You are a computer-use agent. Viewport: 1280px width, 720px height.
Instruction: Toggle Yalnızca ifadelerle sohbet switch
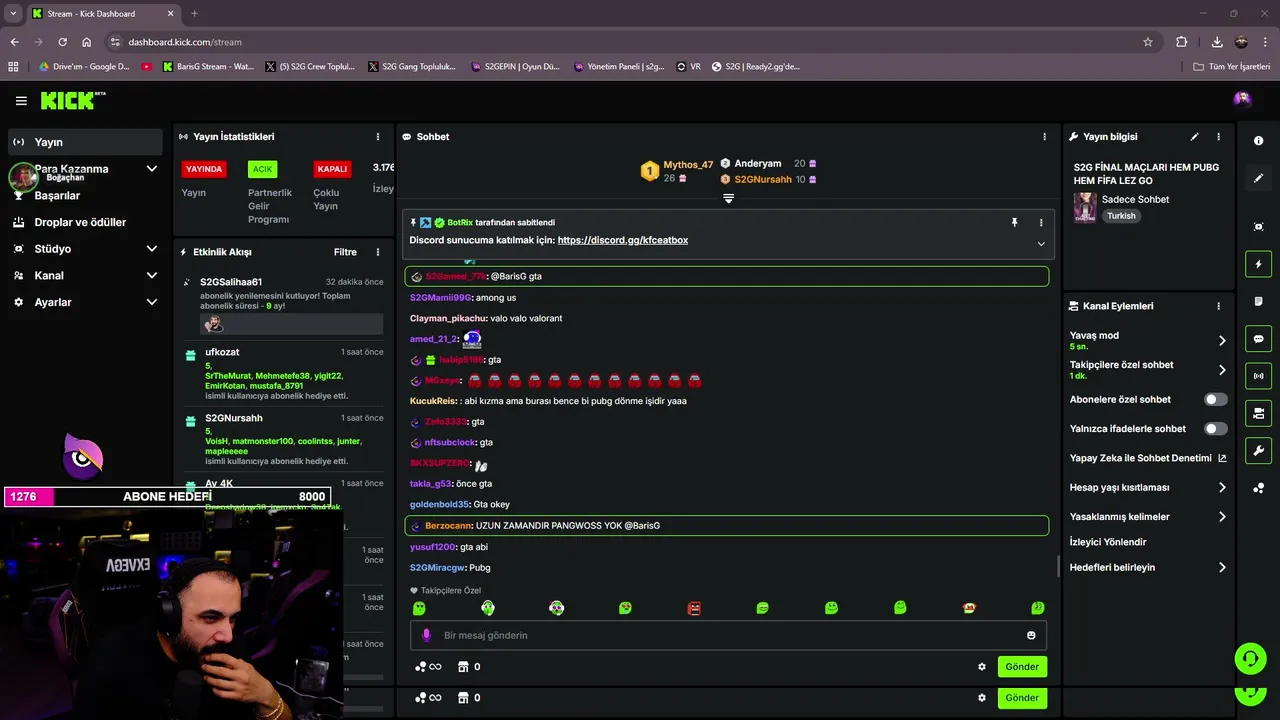click(x=1215, y=429)
